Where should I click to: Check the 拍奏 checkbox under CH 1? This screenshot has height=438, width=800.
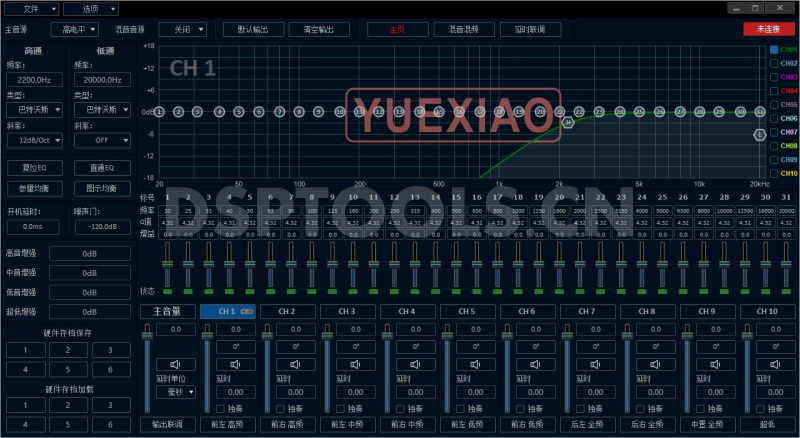point(221,408)
